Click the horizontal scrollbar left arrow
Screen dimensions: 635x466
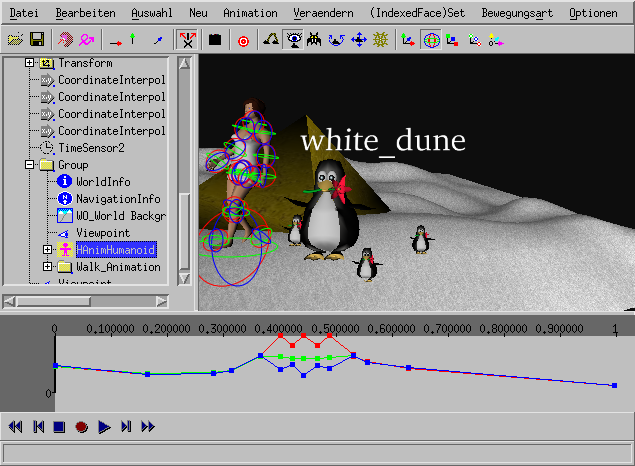point(9,301)
